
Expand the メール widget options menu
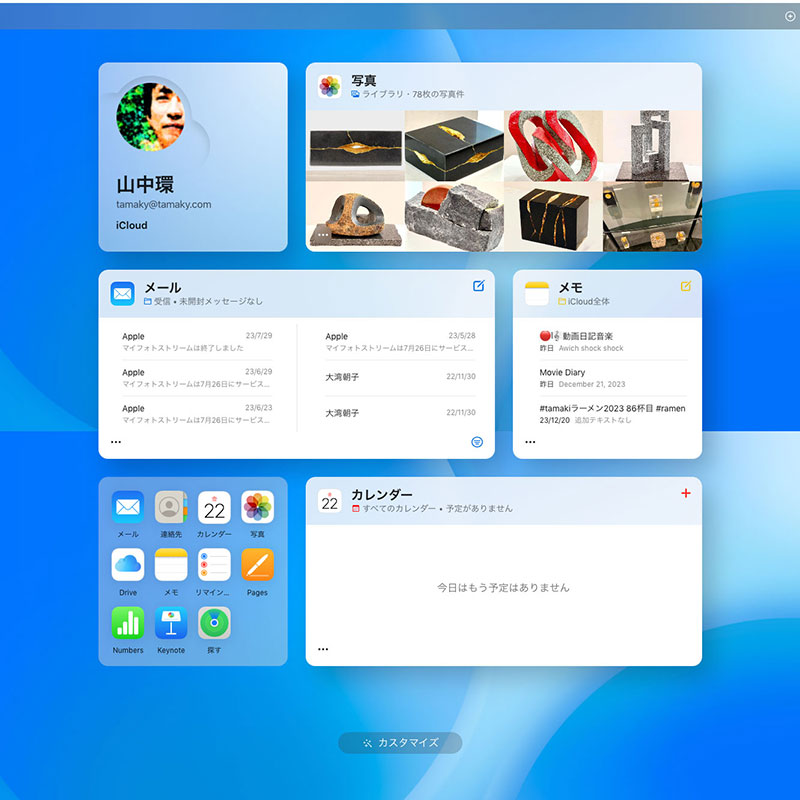tap(116, 441)
